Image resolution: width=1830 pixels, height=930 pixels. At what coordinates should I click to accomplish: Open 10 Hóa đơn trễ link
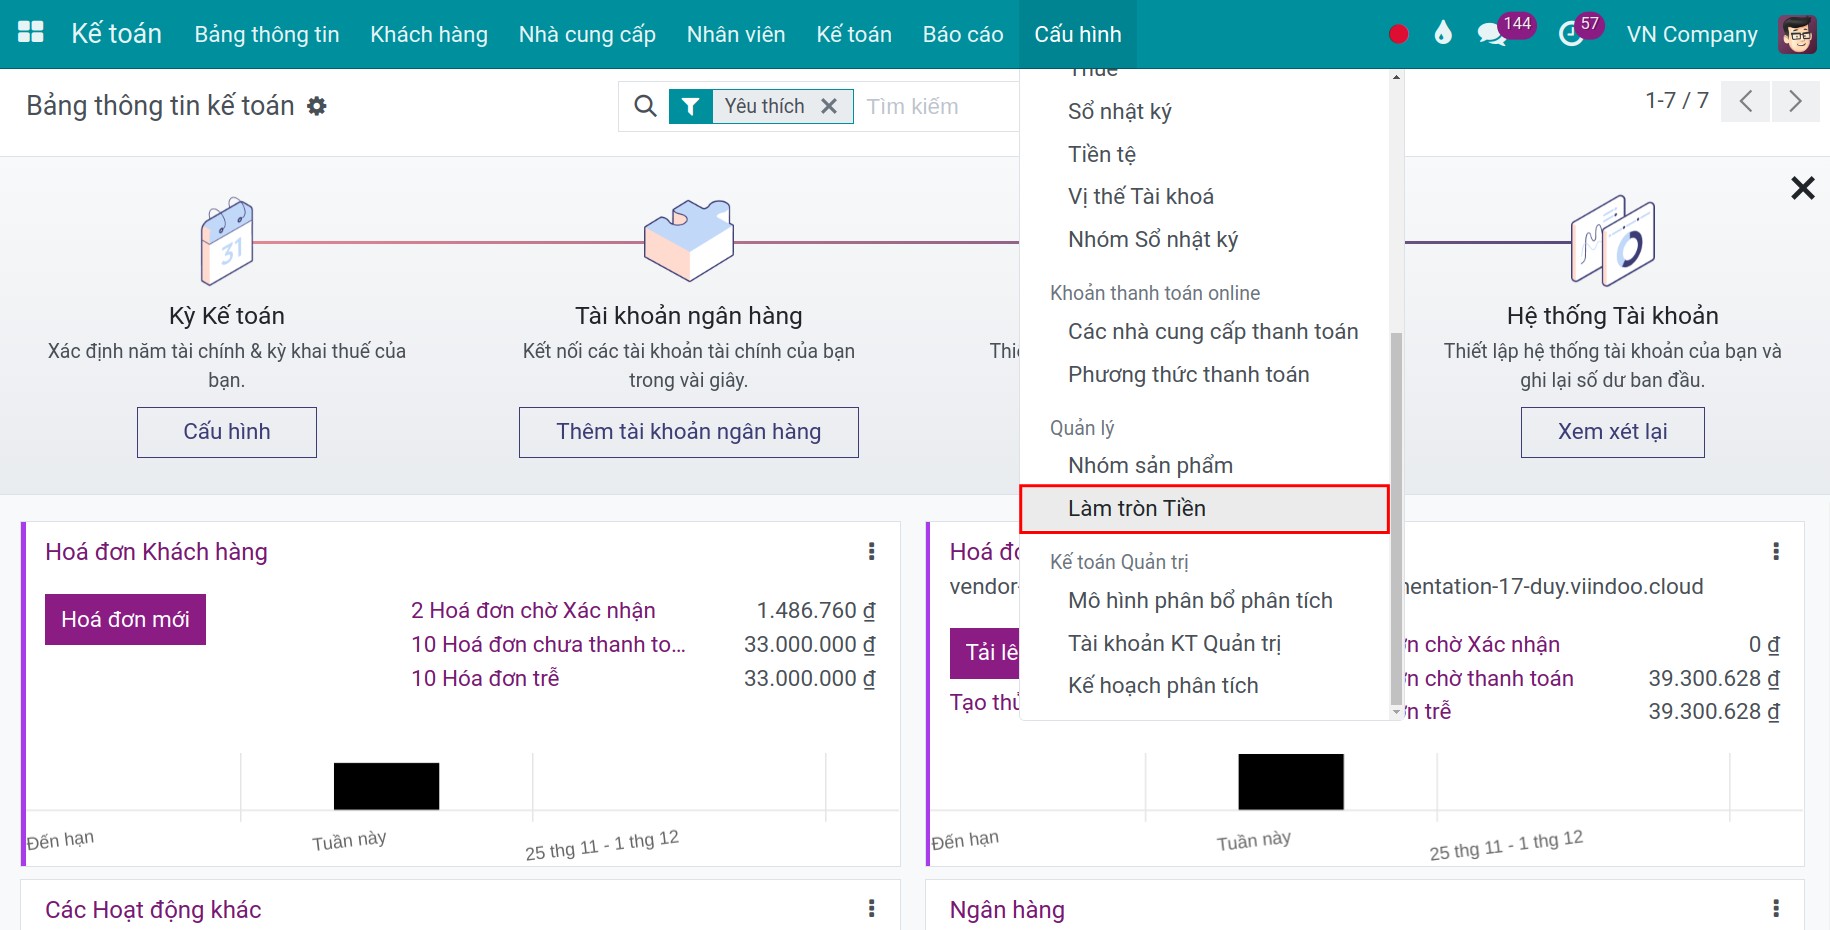click(485, 678)
